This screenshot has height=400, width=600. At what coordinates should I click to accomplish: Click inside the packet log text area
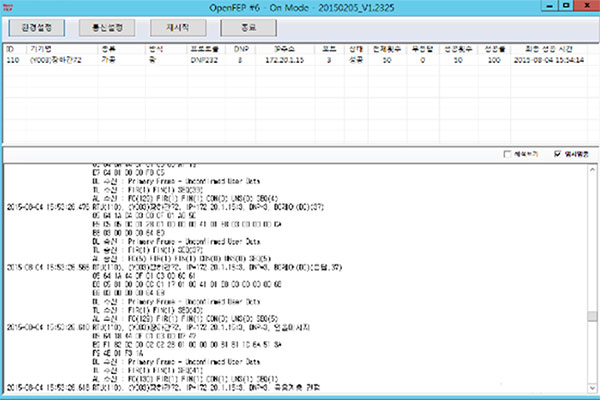(x=300, y=280)
